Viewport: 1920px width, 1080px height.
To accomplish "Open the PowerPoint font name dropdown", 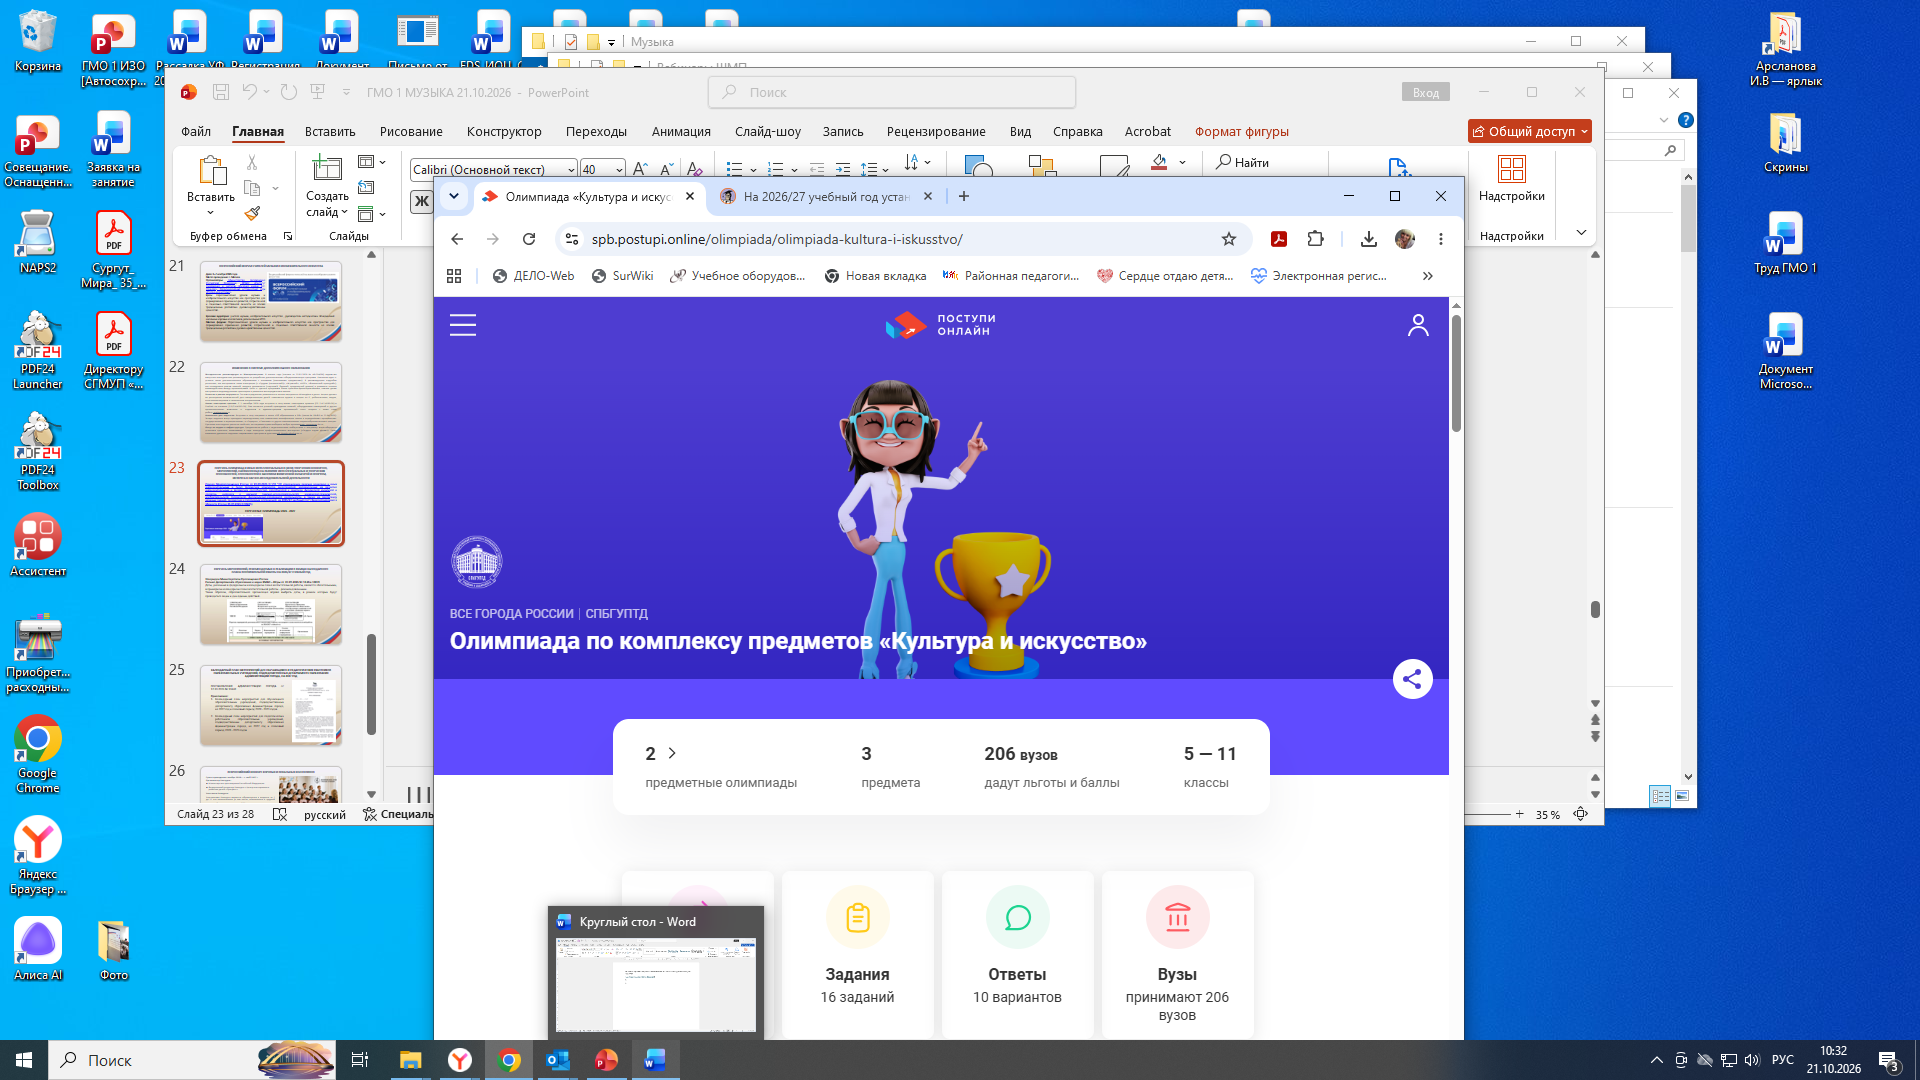I will [x=571, y=170].
